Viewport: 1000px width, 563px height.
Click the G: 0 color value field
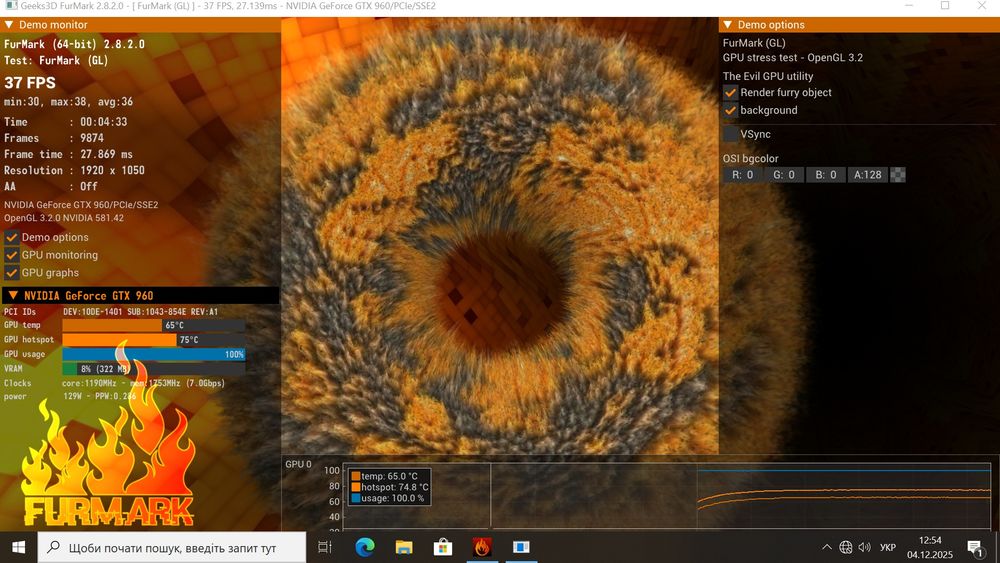784,175
